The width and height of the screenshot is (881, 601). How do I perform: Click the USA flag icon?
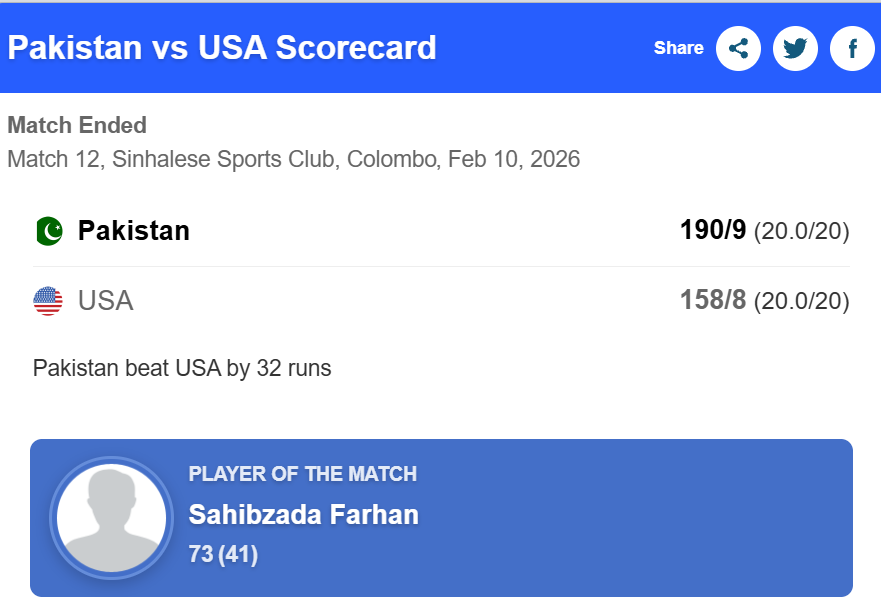tap(48, 301)
